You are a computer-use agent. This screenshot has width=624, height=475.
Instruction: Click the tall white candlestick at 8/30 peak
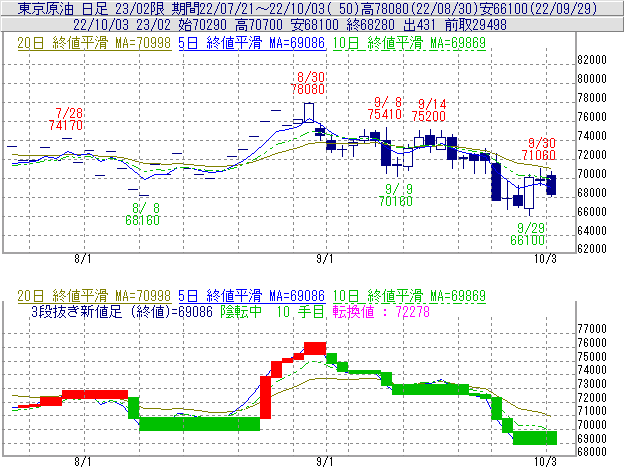pos(309,113)
